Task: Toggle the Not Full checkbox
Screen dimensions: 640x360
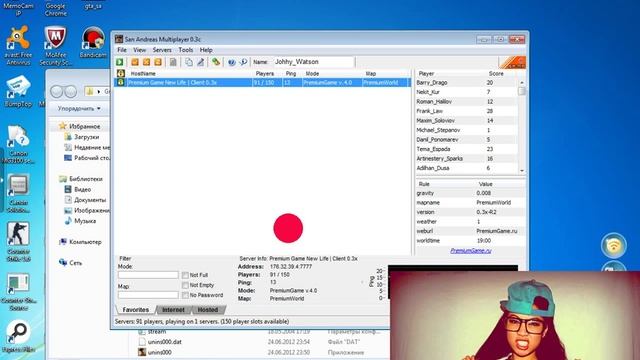Action: pos(185,275)
